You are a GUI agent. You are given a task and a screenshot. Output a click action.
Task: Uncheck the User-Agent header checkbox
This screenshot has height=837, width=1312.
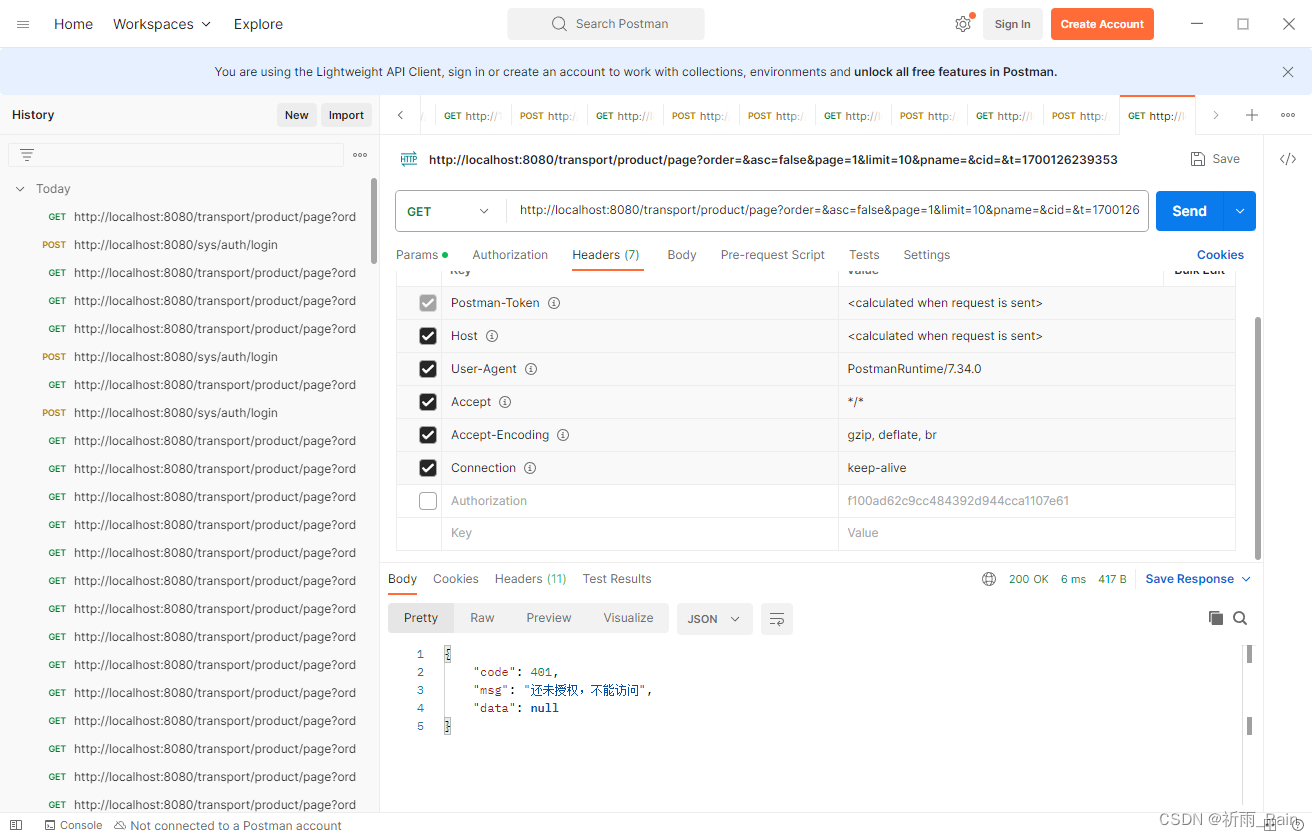pos(428,369)
